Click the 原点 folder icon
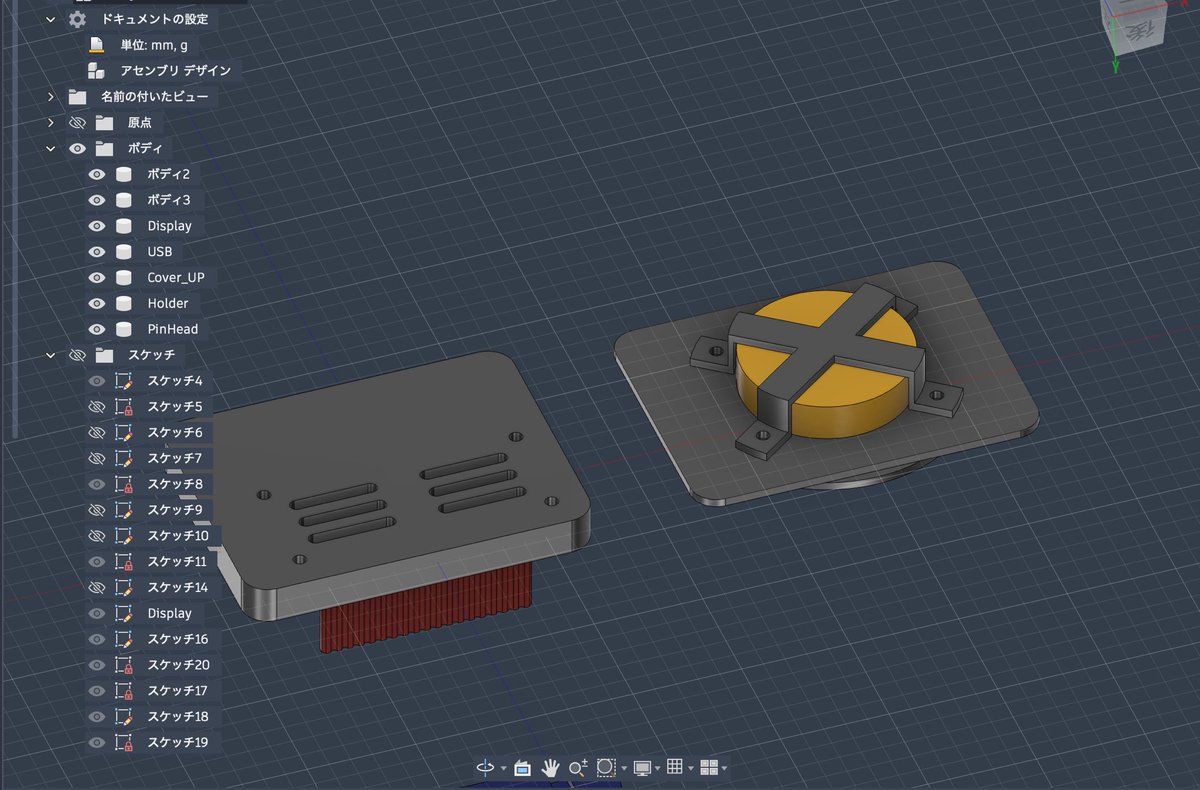This screenshot has width=1200, height=790. coord(104,123)
